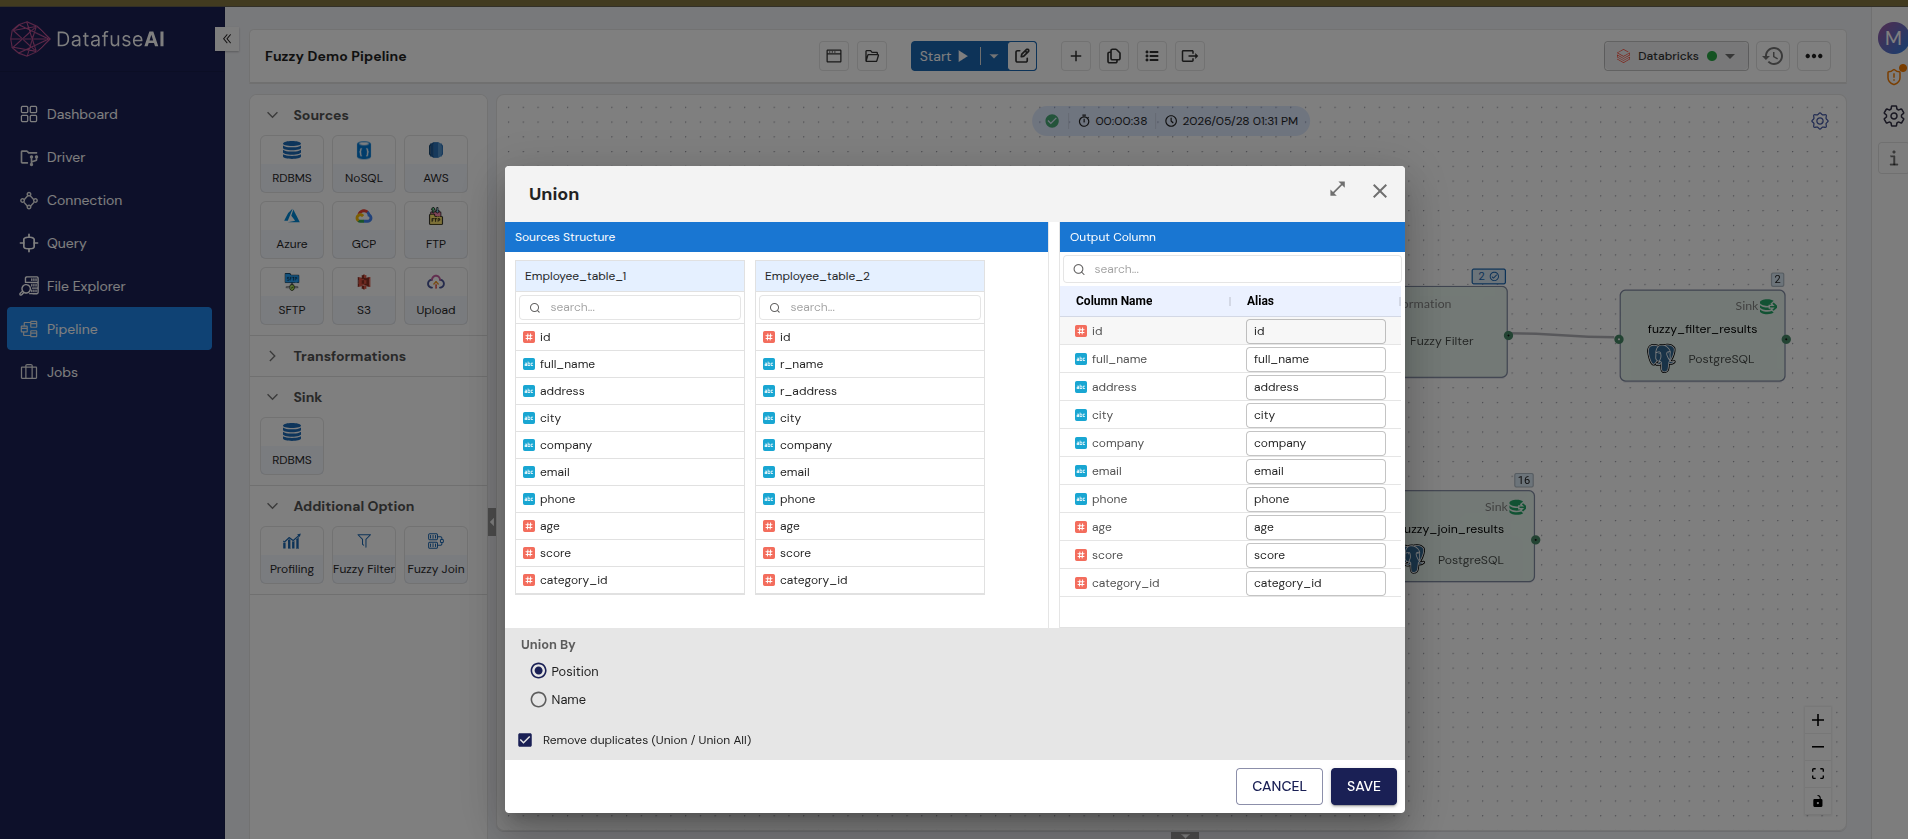This screenshot has height=839, width=1908.
Task: Click the export pipeline icon
Action: pyautogui.click(x=1190, y=56)
